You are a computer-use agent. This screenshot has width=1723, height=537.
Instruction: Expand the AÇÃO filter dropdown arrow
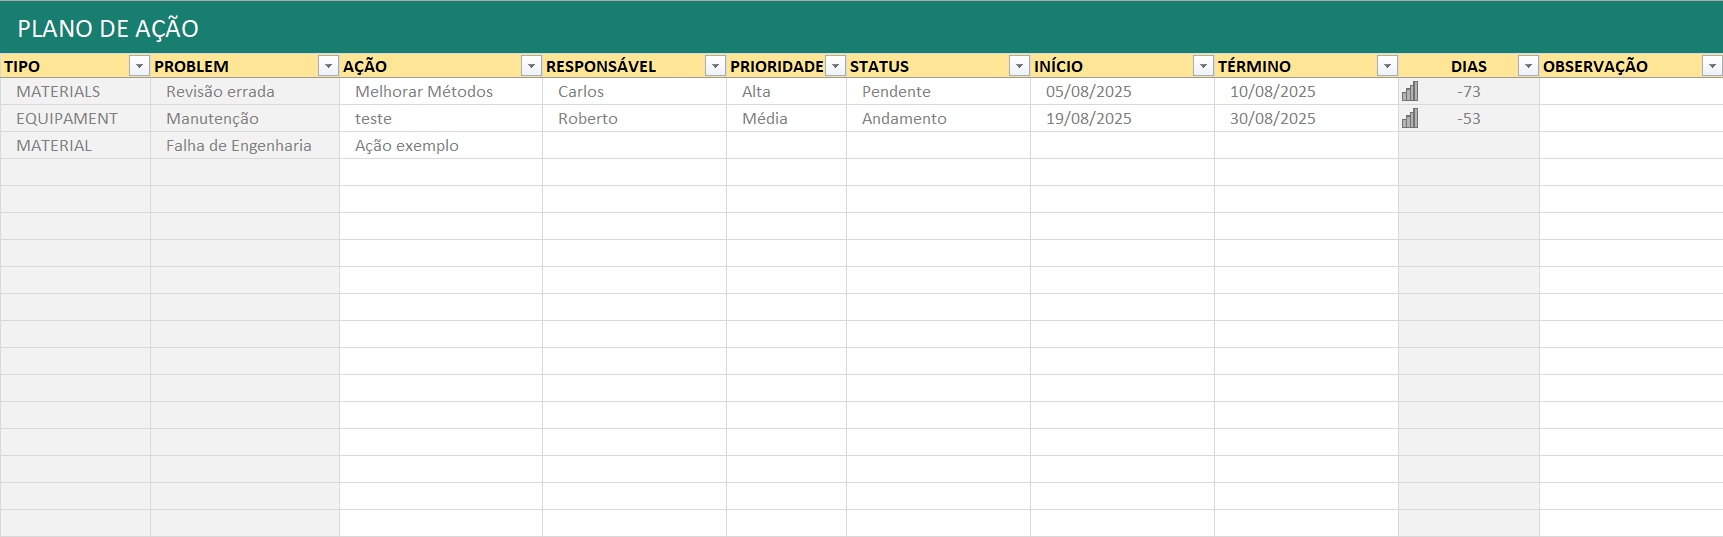click(531, 66)
